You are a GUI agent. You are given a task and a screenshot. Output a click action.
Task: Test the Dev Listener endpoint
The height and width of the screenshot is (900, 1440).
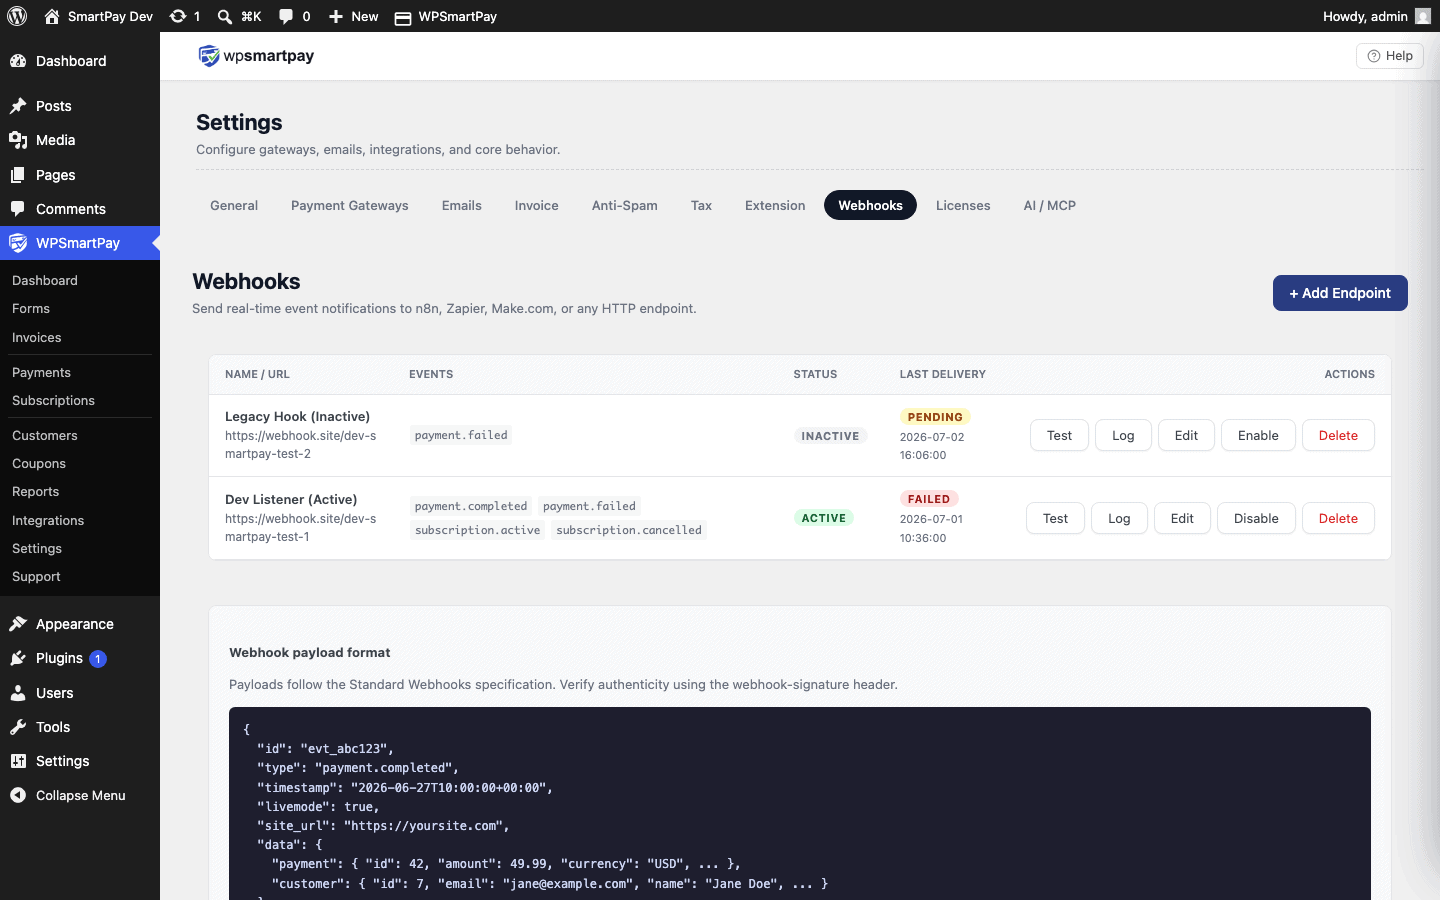coord(1055,518)
